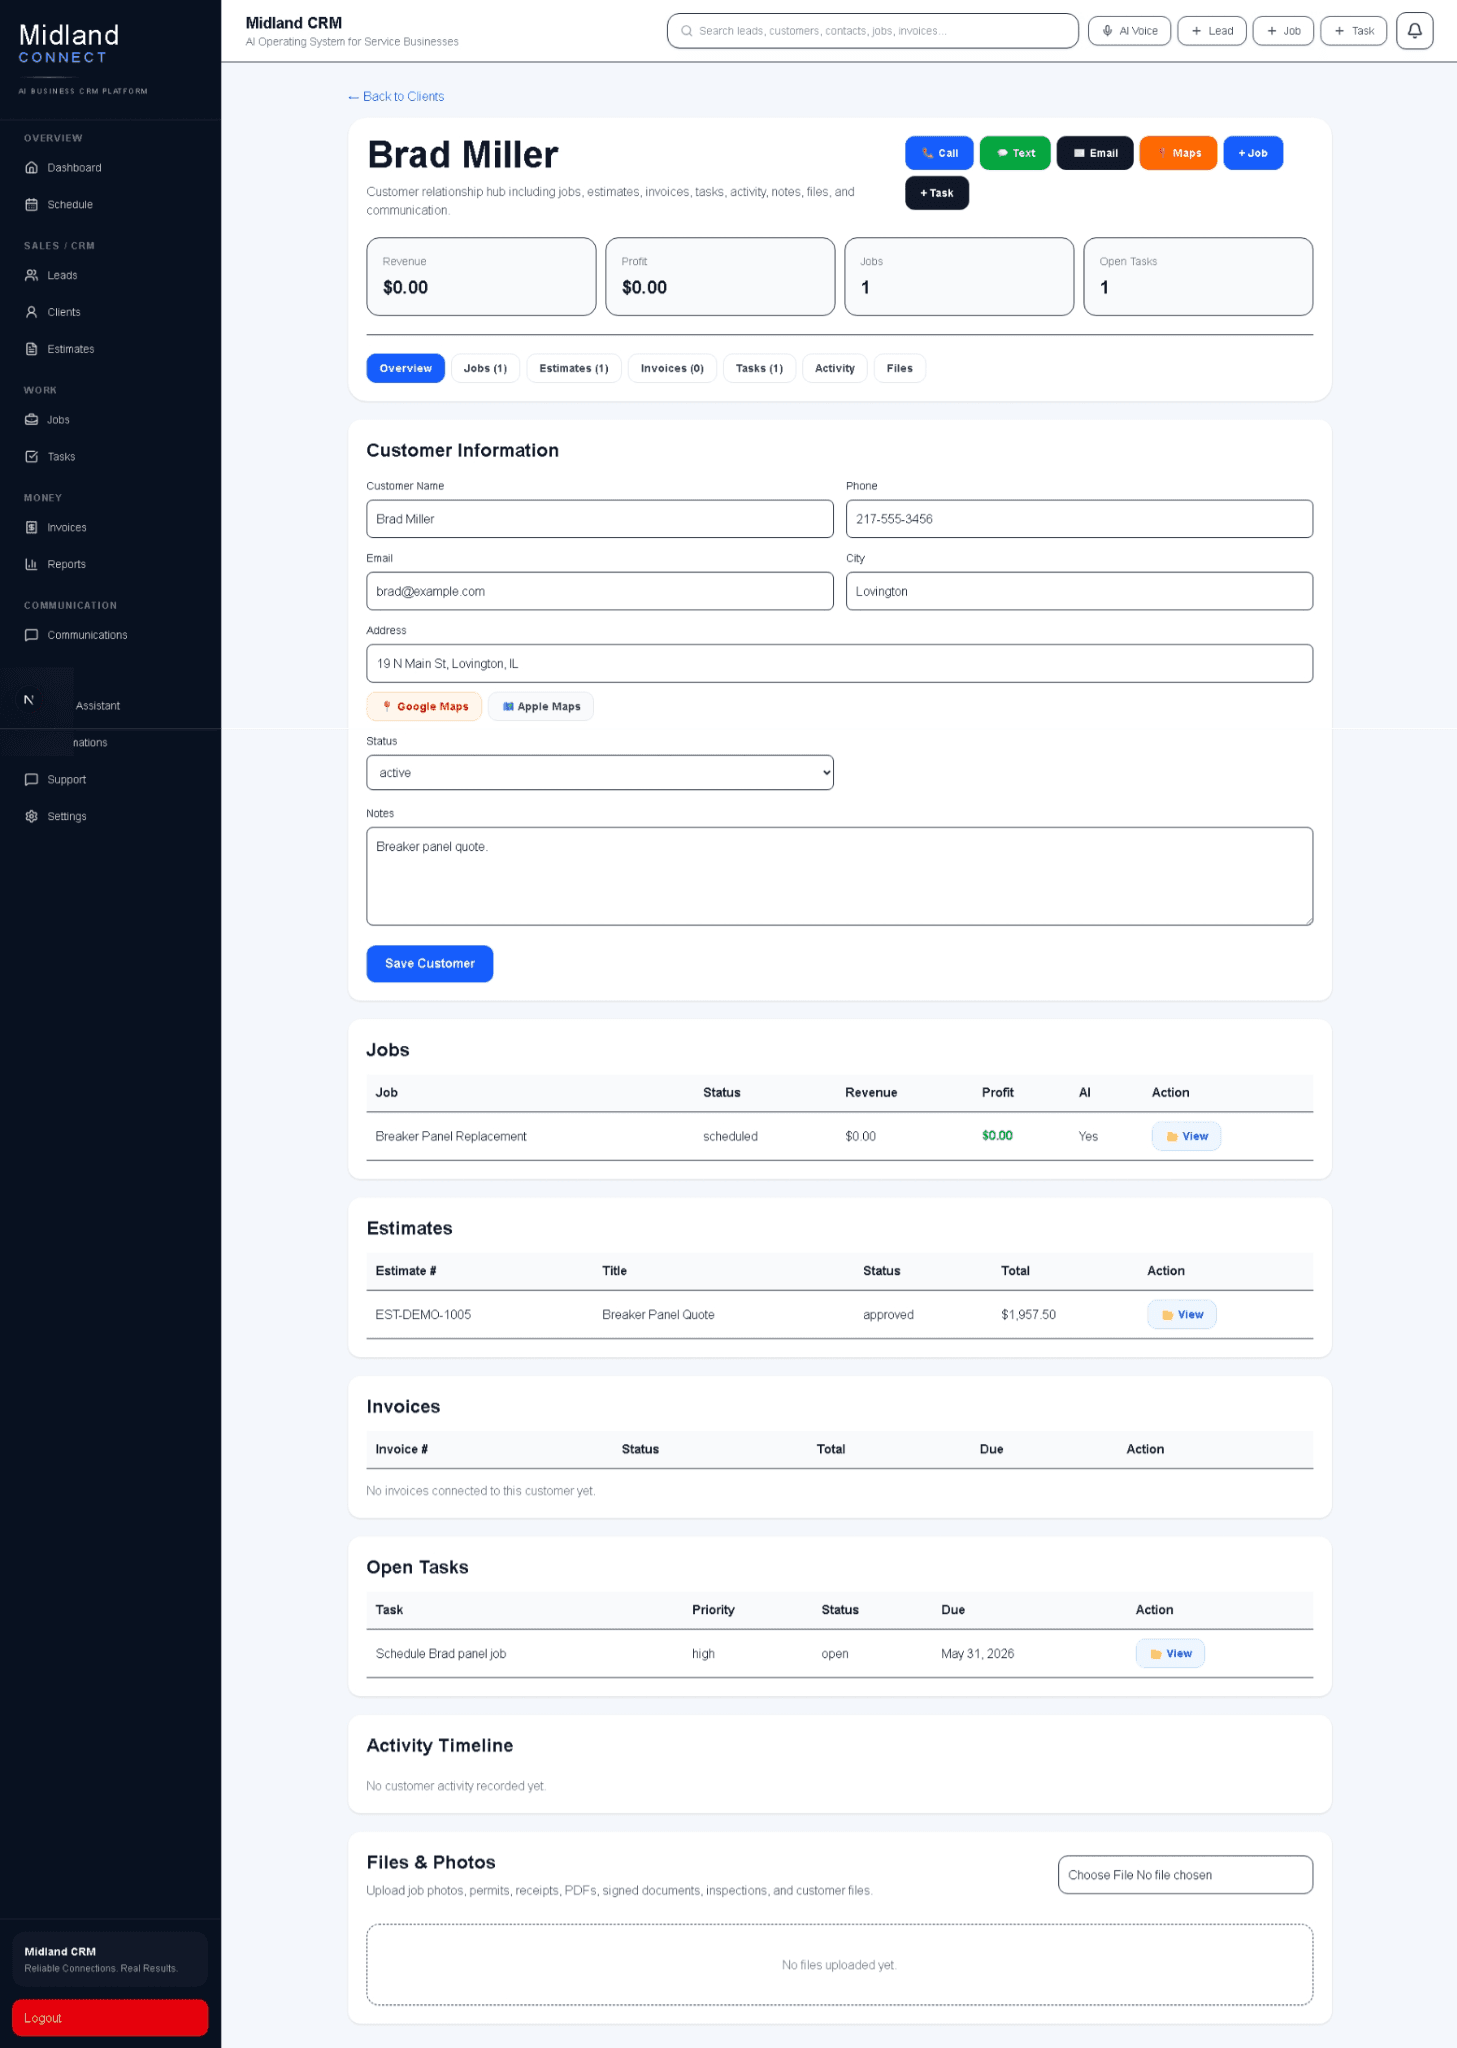
Task: Click the magnifier icon in search bar
Action: point(686,31)
